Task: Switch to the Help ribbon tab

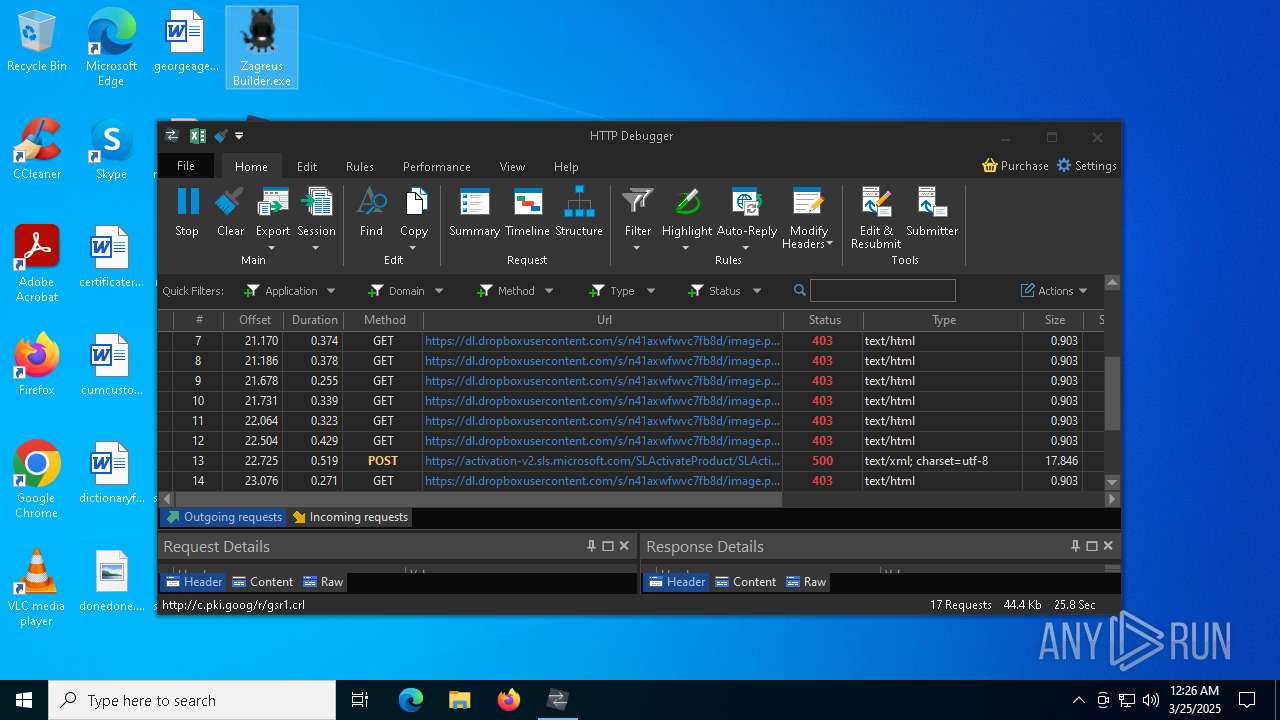Action: pyautogui.click(x=566, y=166)
